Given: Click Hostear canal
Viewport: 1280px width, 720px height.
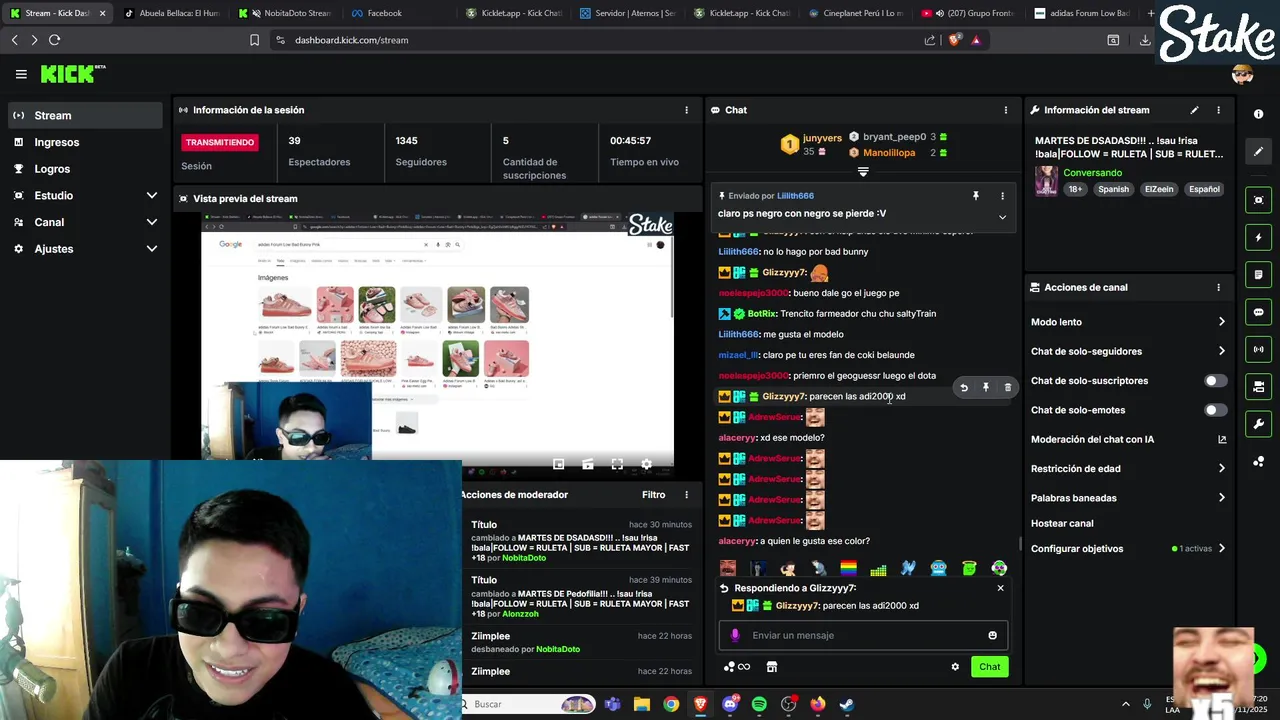Looking at the screenshot, I should pos(1062,523).
